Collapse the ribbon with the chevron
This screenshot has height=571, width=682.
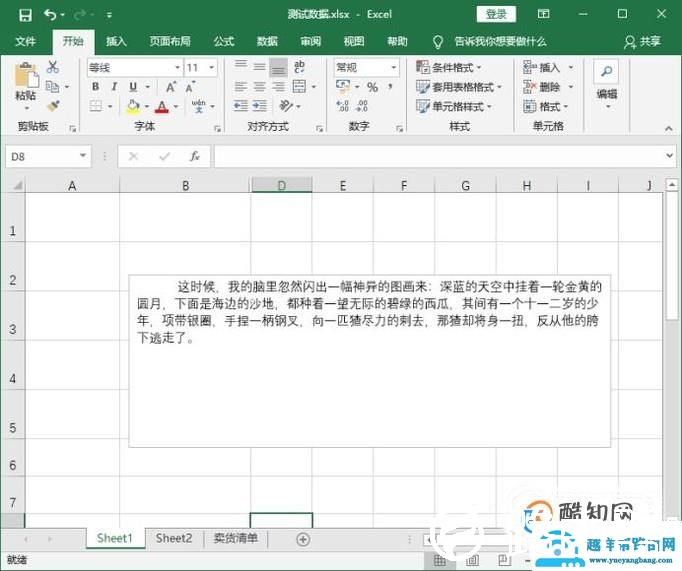[x=669, y=128]
